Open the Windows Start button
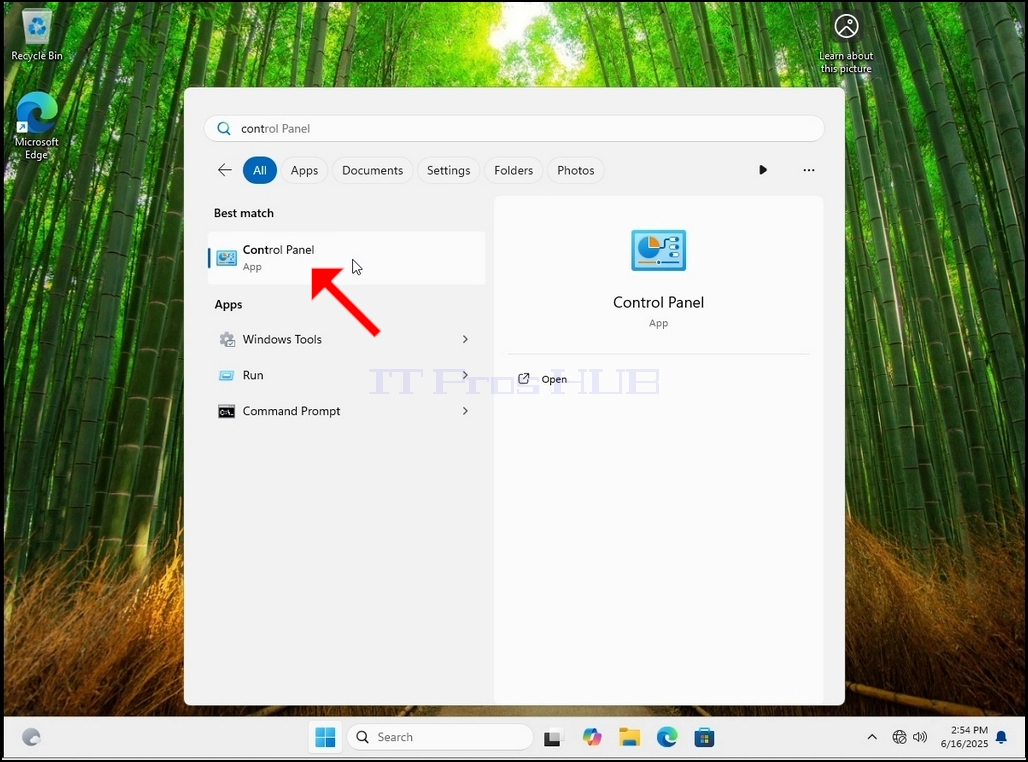Screen dimensions: 1028x762 325,737
